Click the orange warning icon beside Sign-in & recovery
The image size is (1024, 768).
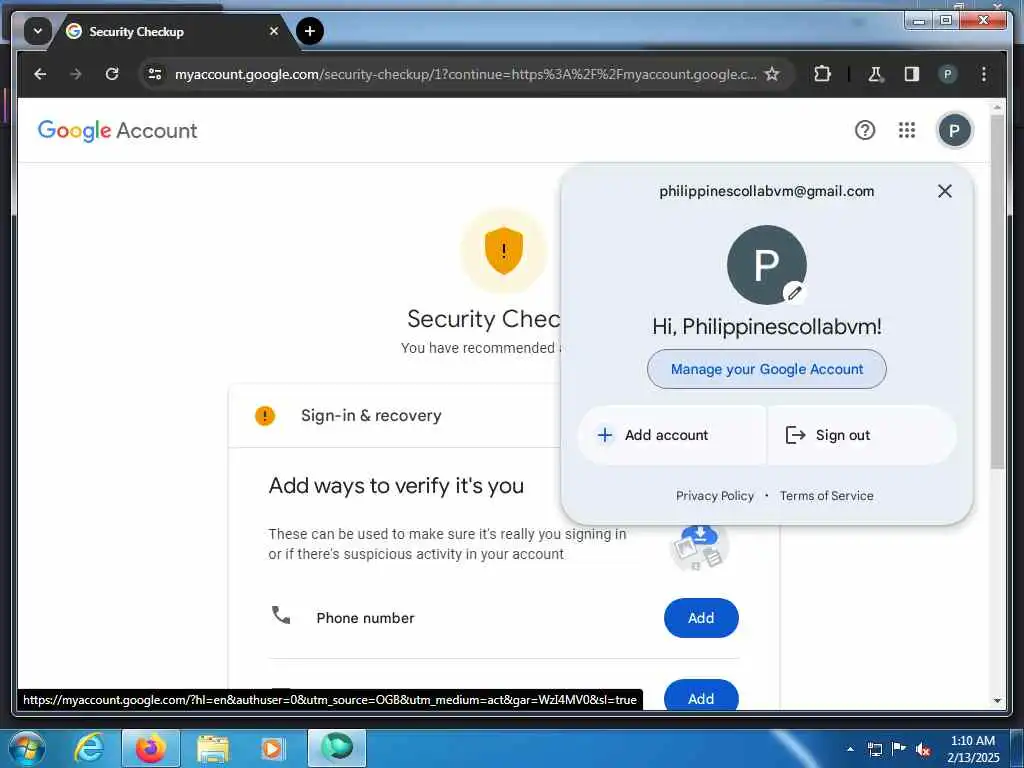[x=264, y=415]
